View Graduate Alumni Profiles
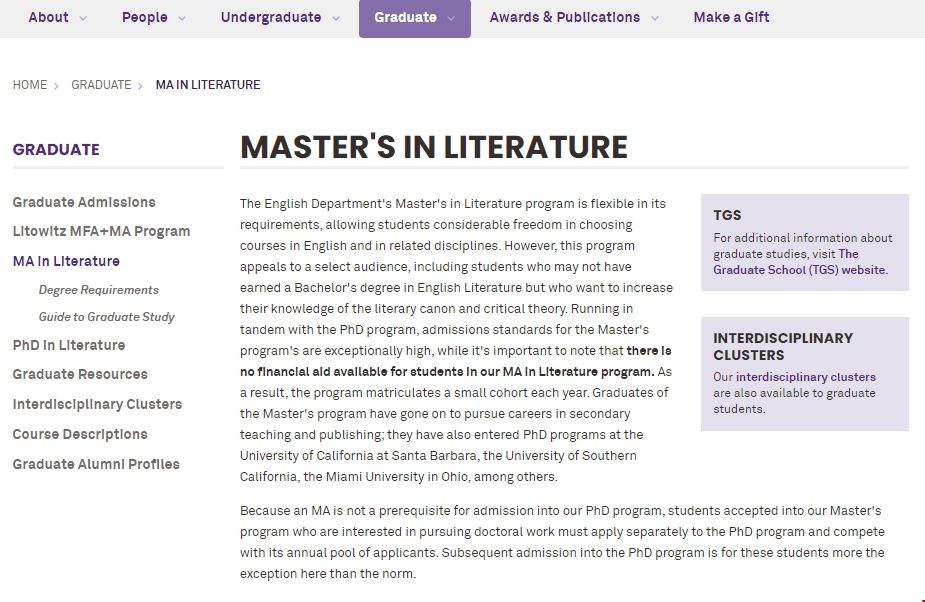Image resolution: width=925 pixels, height=602 pixels. click(96, 464)
